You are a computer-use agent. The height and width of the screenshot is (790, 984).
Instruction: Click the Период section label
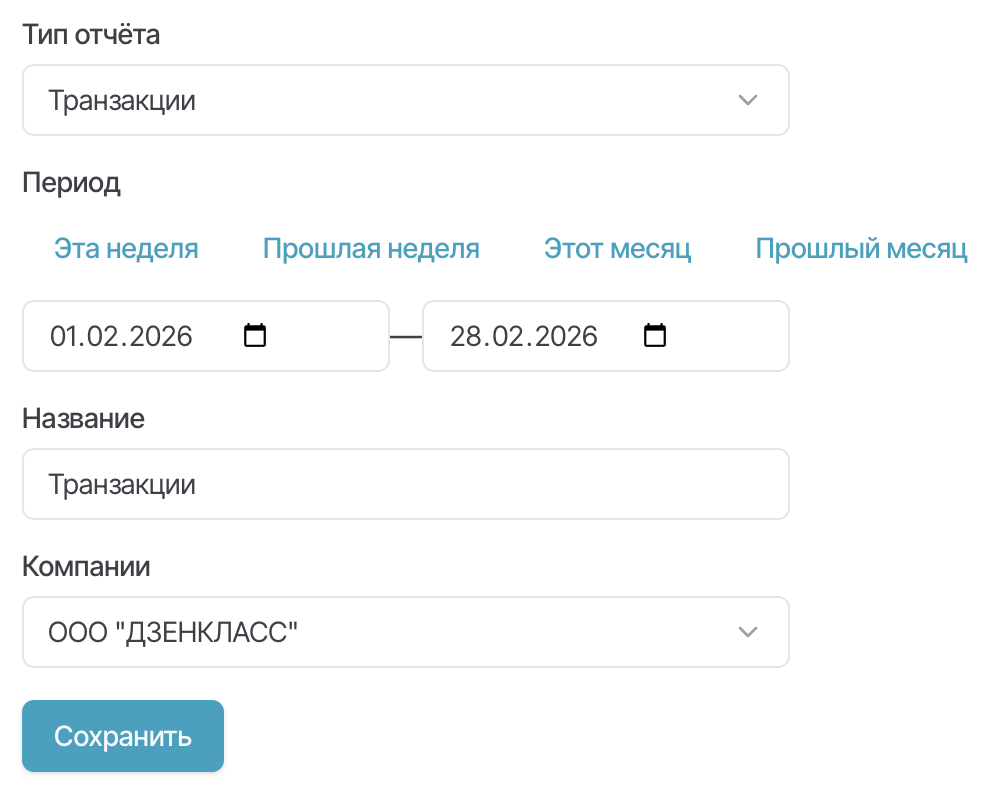tap(71, 183)
